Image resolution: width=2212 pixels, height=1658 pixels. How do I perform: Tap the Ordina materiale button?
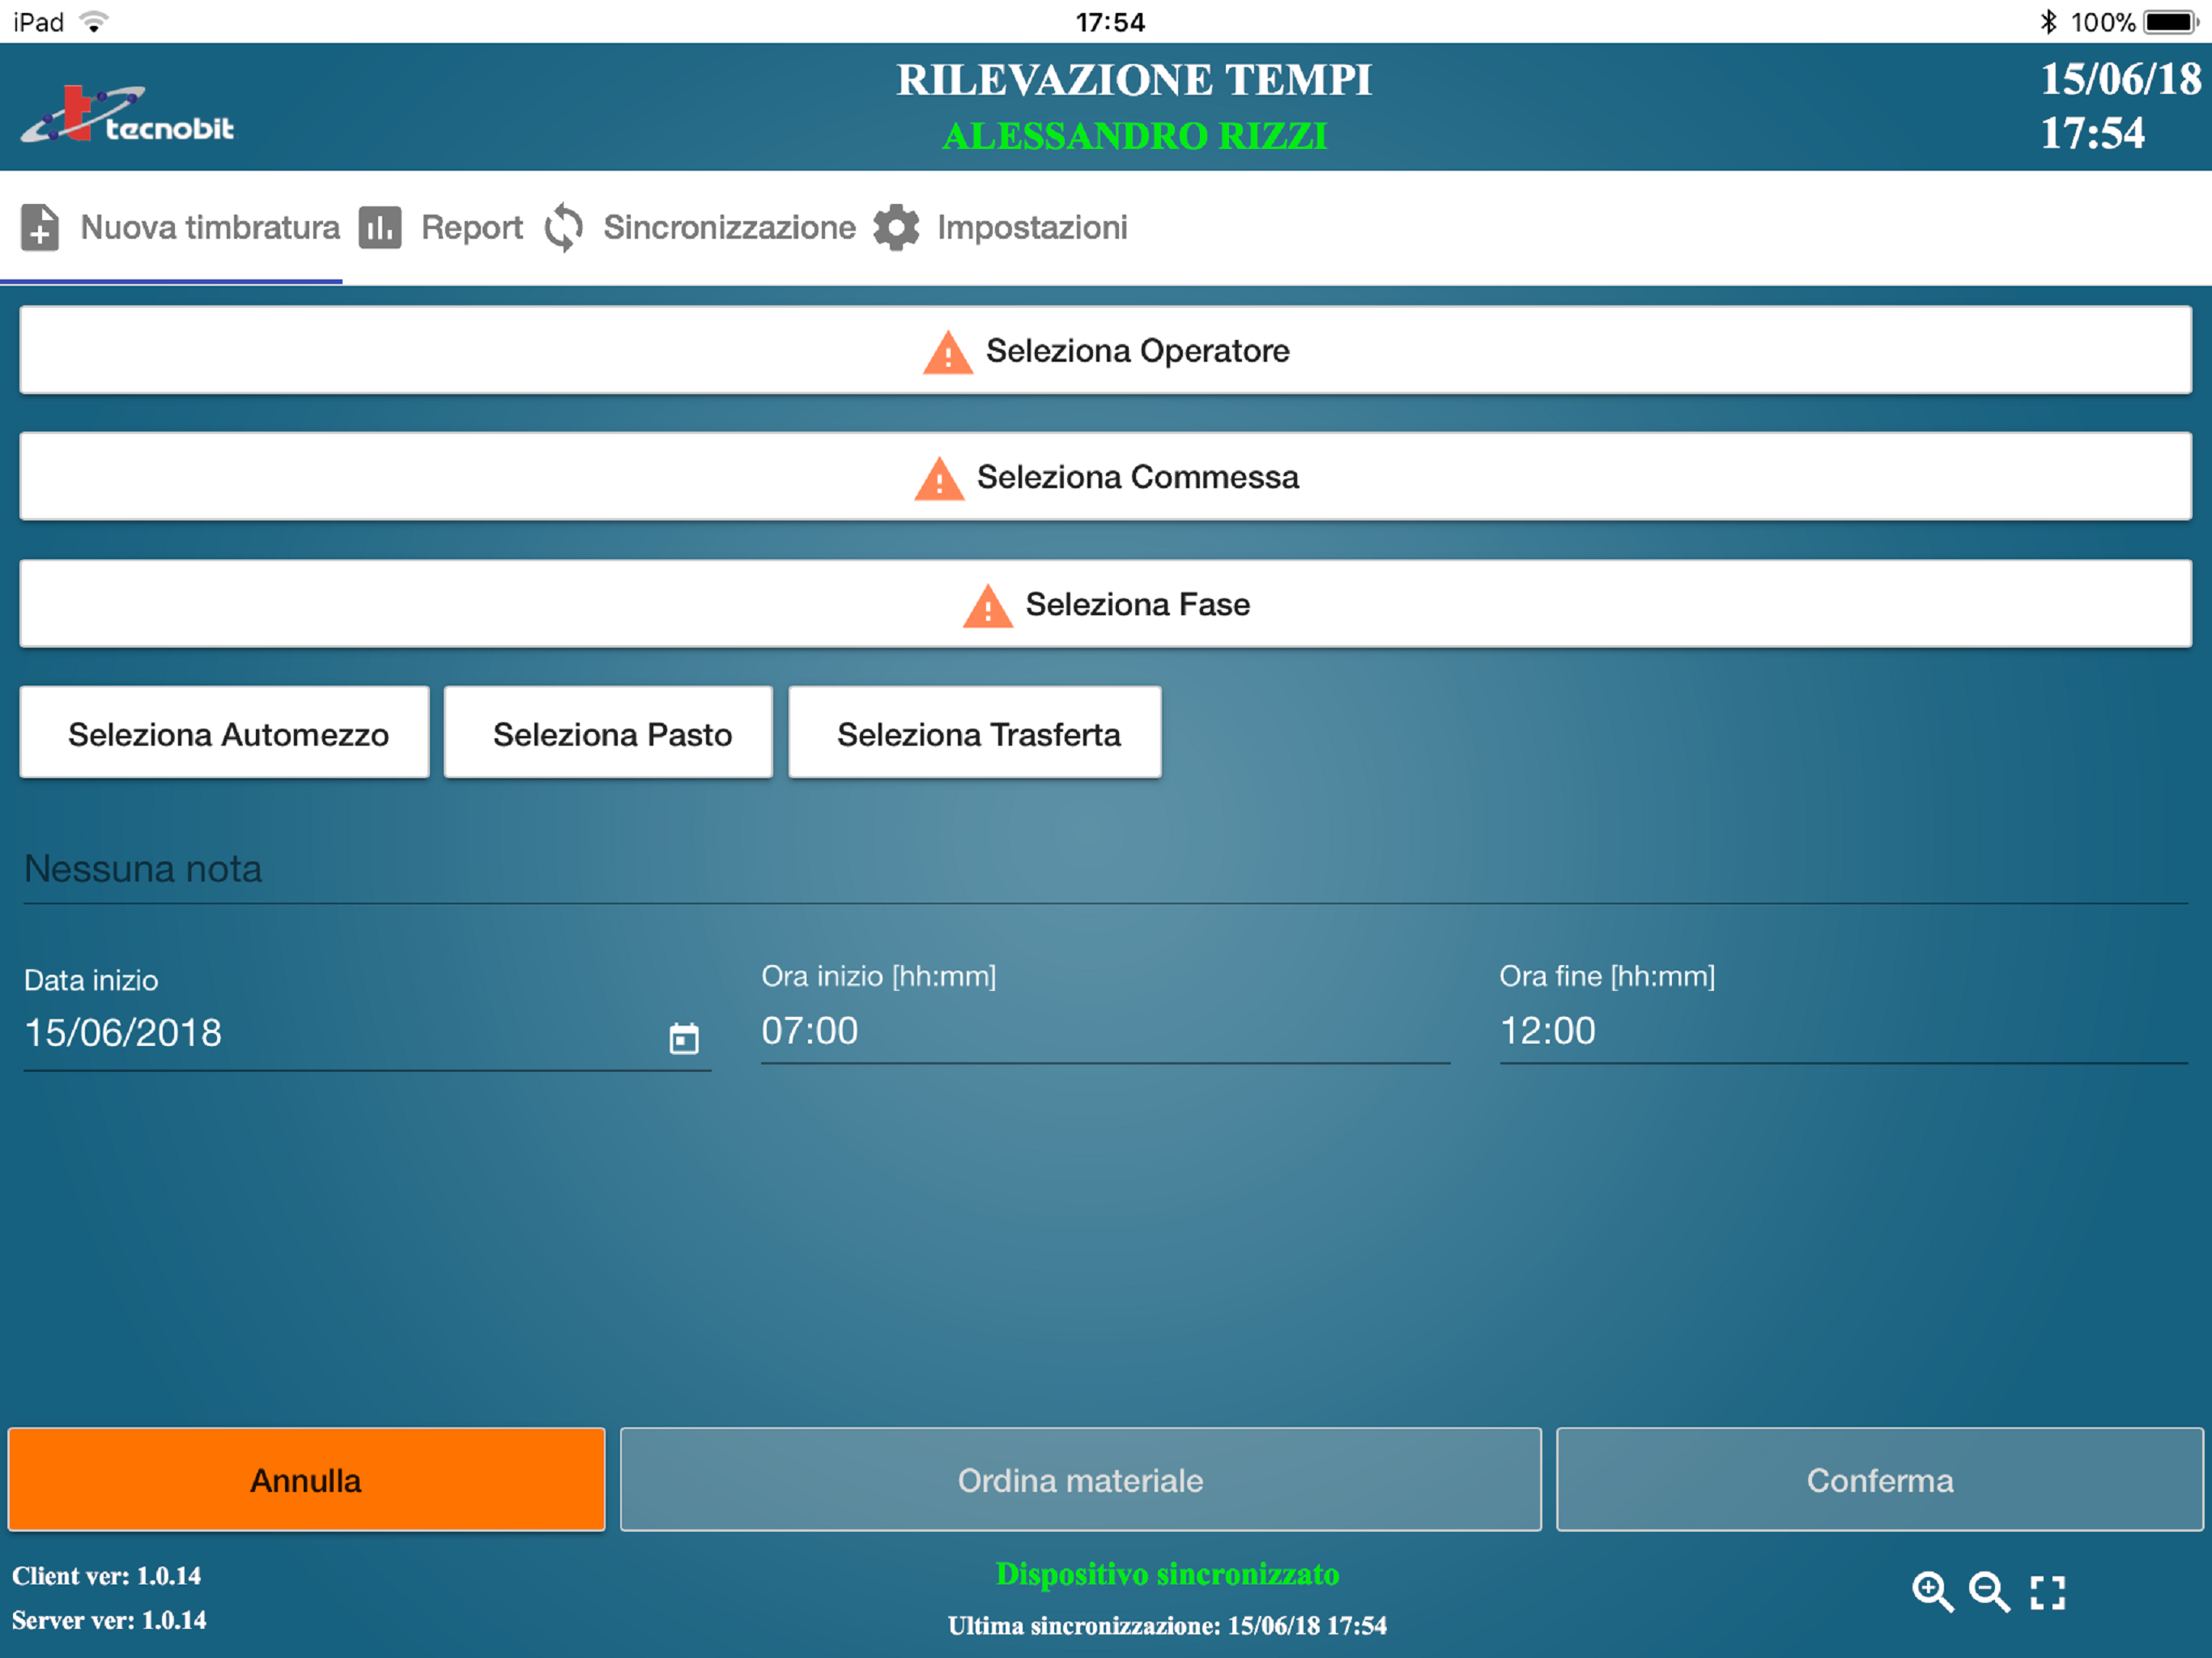(1081, 1480)
